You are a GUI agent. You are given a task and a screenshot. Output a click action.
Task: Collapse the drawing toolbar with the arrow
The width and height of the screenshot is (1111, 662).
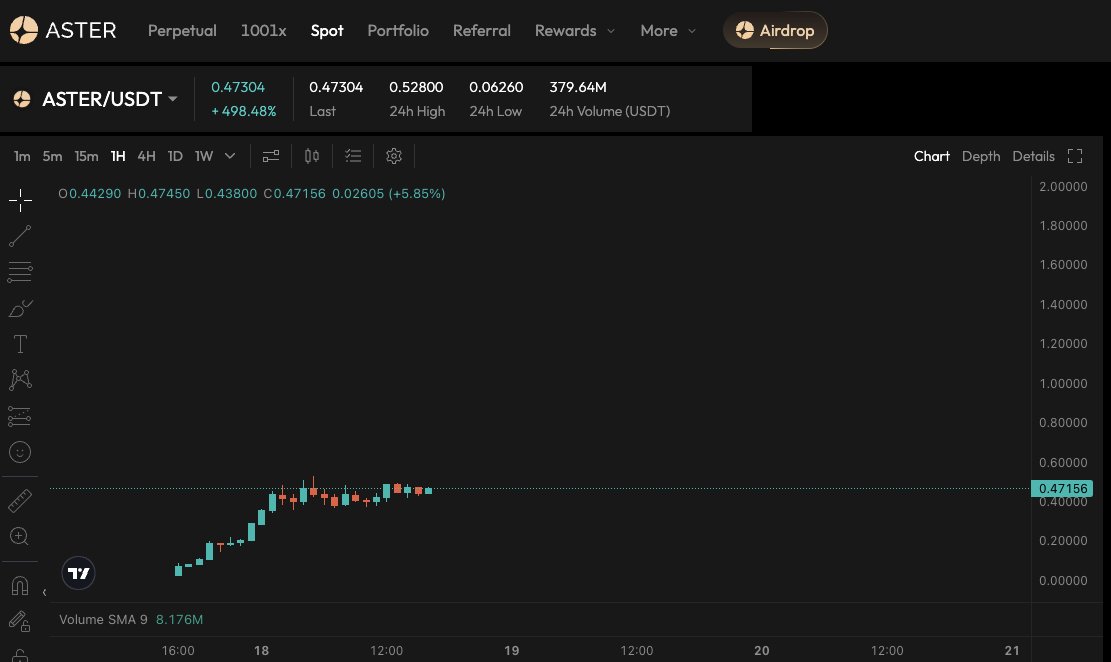coord(44,592)
